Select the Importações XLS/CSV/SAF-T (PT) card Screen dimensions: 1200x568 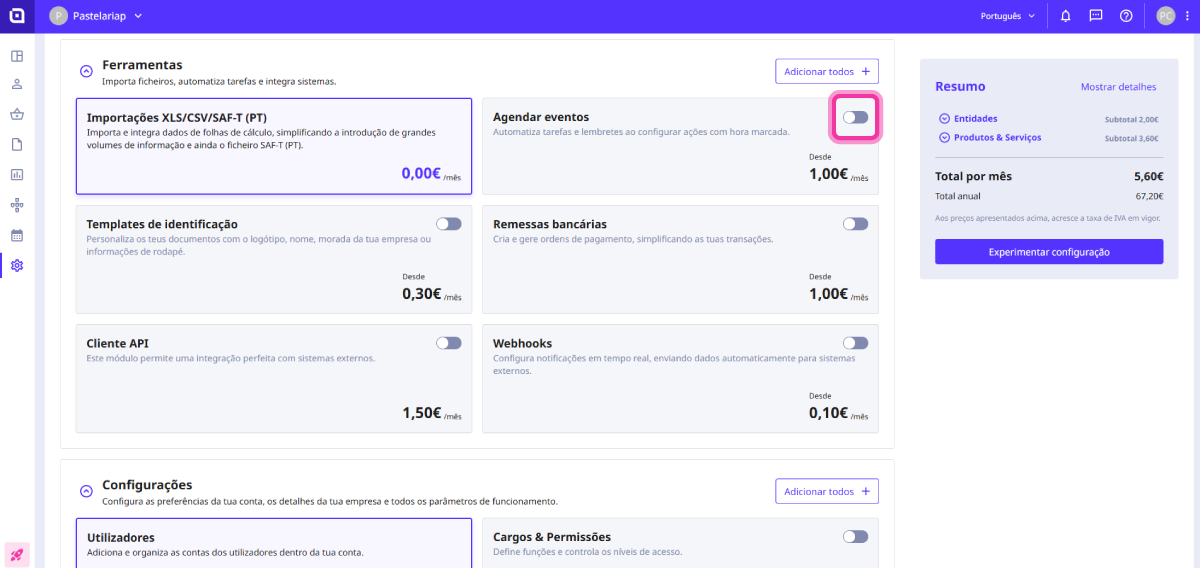[x=274, y=146]
